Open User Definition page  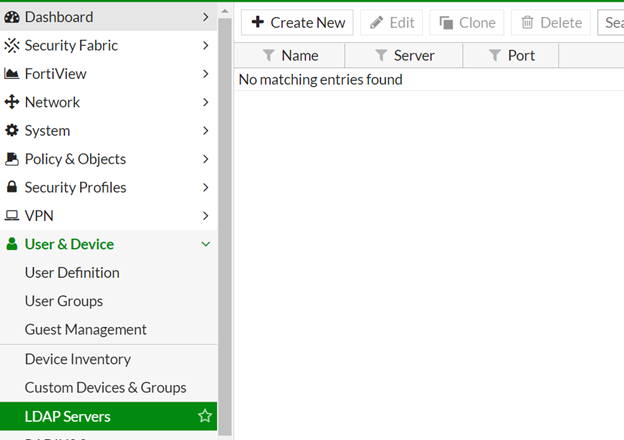[x=72, y=273]
